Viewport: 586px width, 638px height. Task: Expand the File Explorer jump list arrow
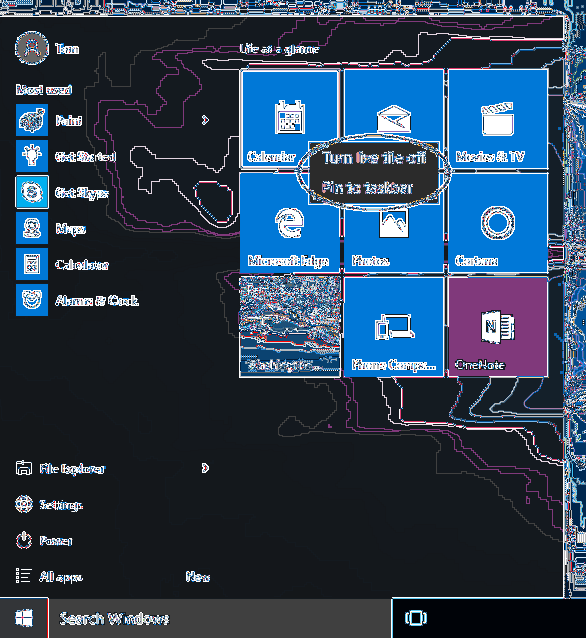pos(205,468)
